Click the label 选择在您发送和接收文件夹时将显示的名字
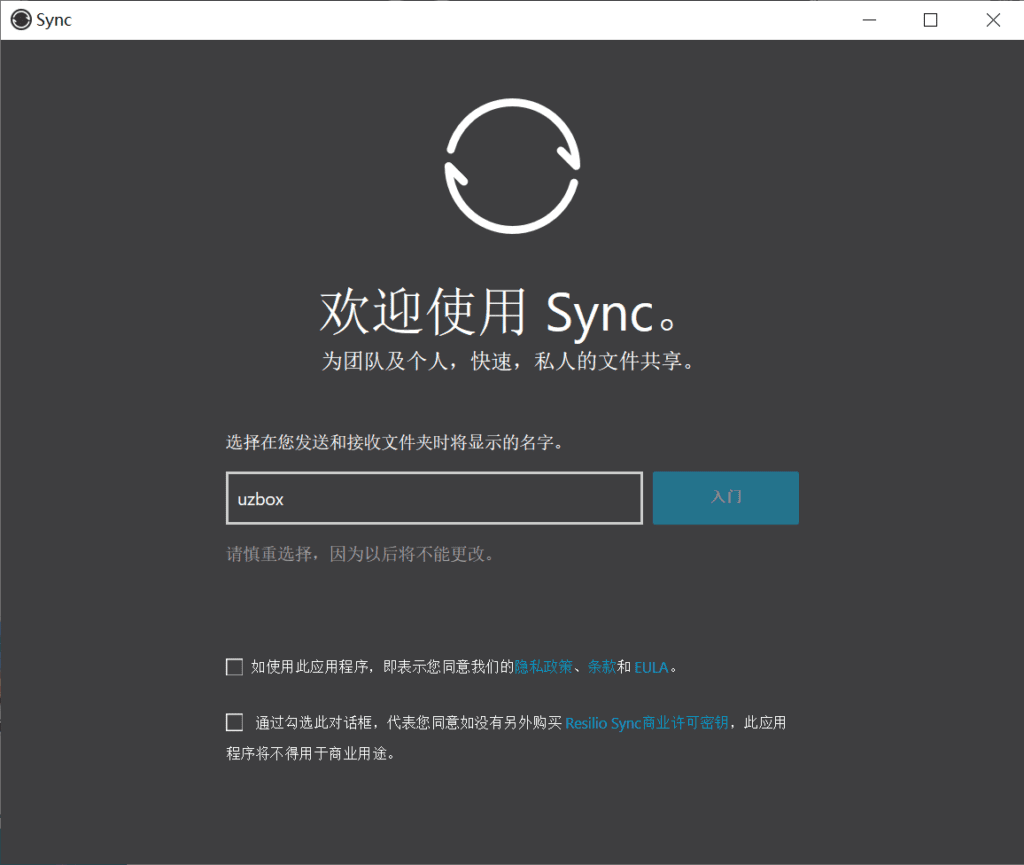1024x865 pixels. pos(394,440)
